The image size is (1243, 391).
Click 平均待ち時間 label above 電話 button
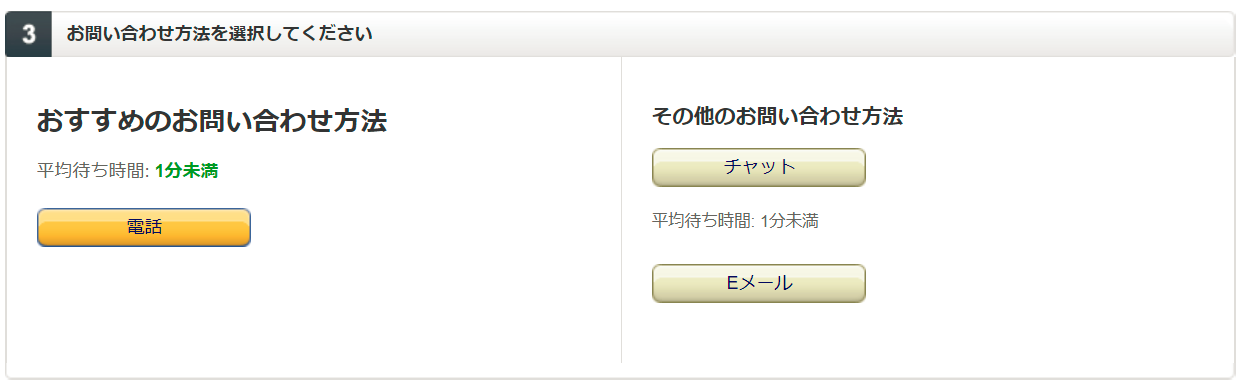tap(91, 171)
